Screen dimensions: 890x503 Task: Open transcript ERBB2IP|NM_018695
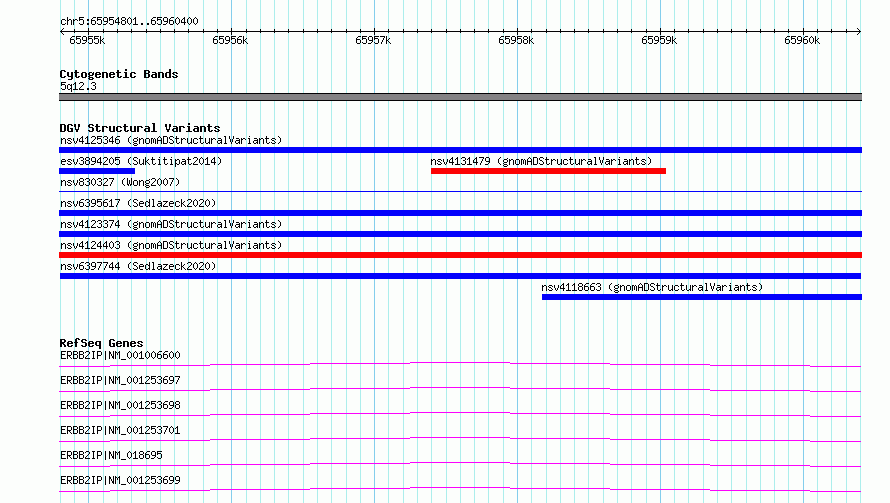[111, 455]
